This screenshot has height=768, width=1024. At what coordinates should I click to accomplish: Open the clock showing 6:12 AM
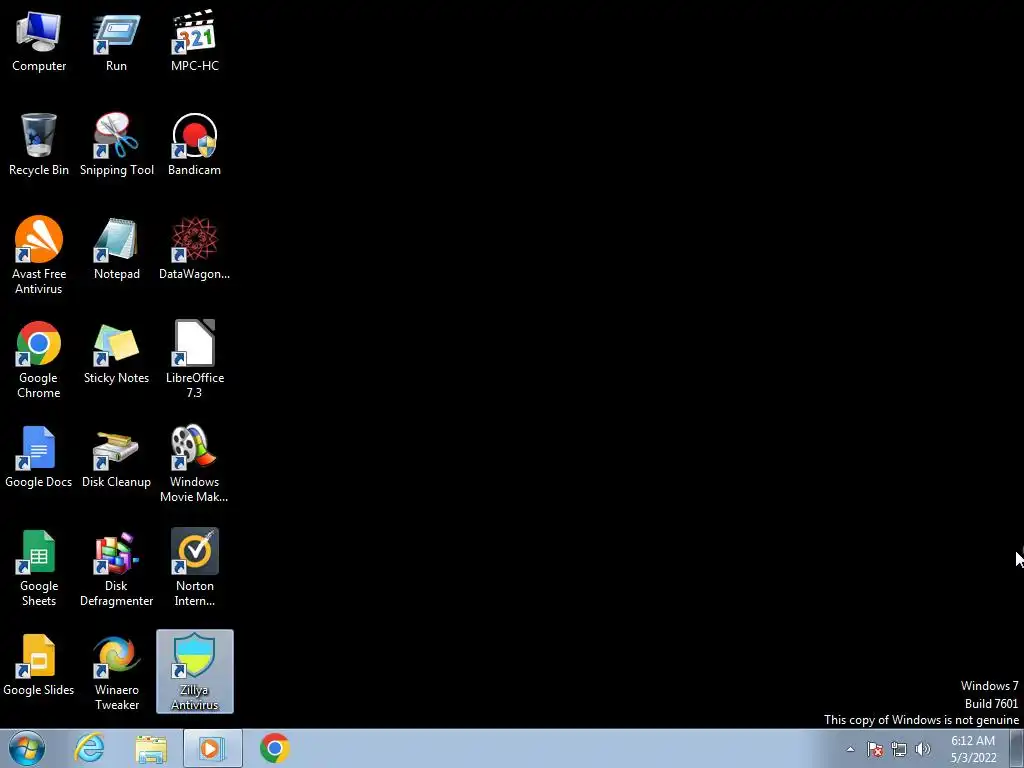[973, 749]
